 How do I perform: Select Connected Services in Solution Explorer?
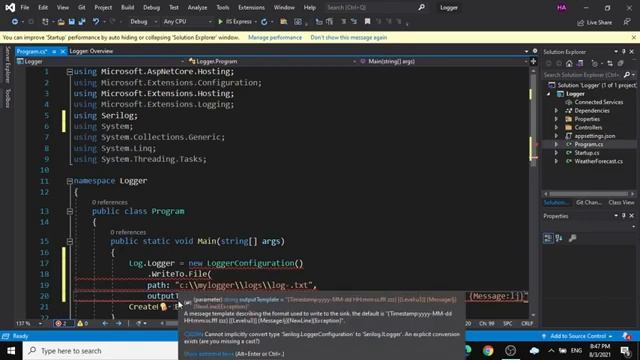[598, 102]
